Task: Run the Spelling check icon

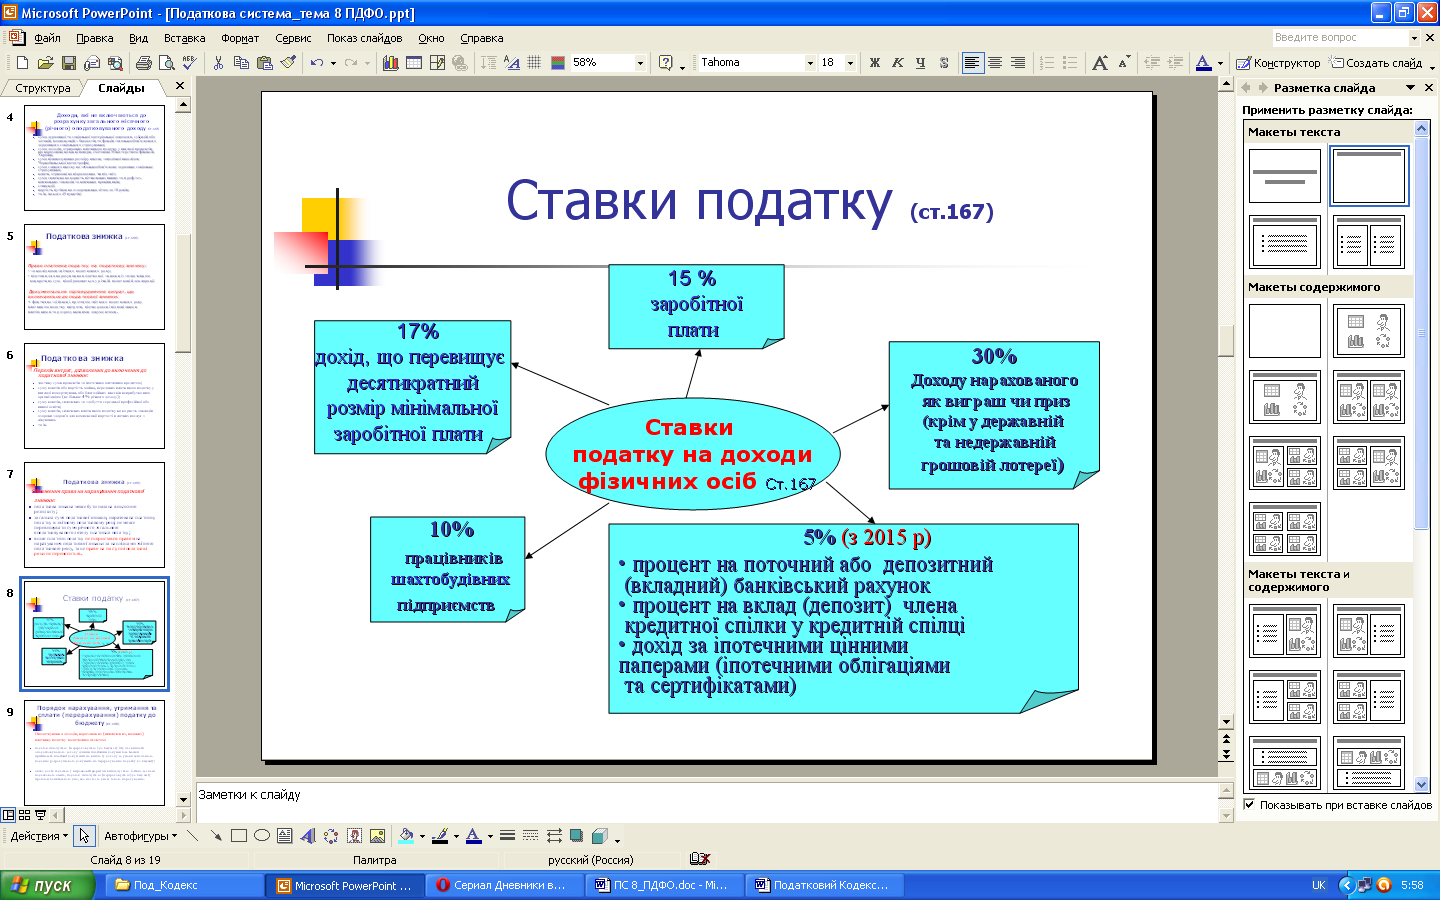Action: pos(189,62)
